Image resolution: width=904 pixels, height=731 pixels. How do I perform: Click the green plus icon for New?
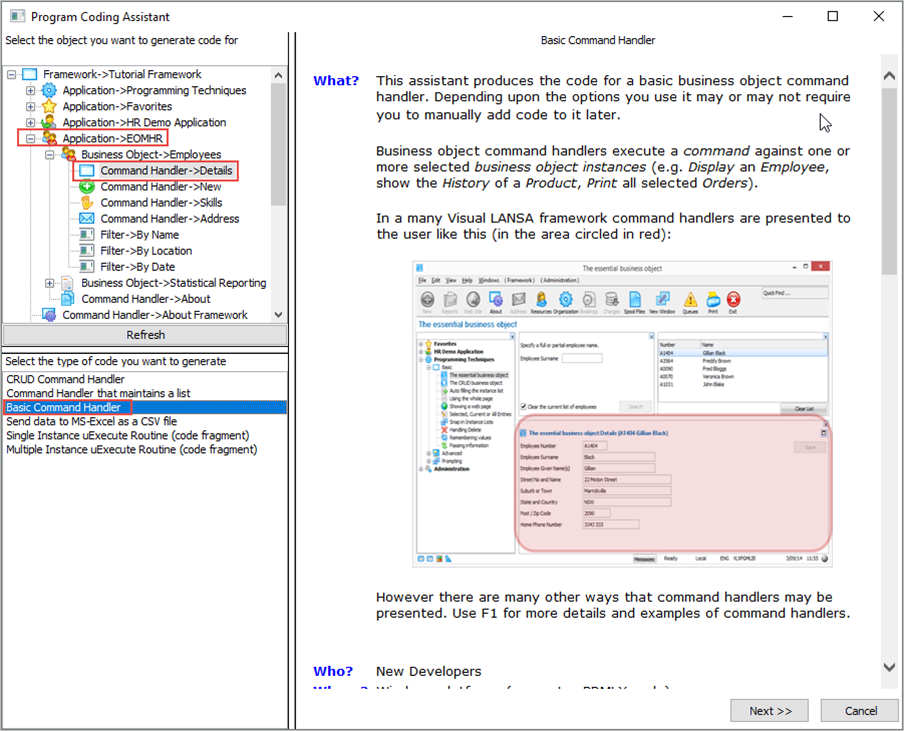click(87, 187)
